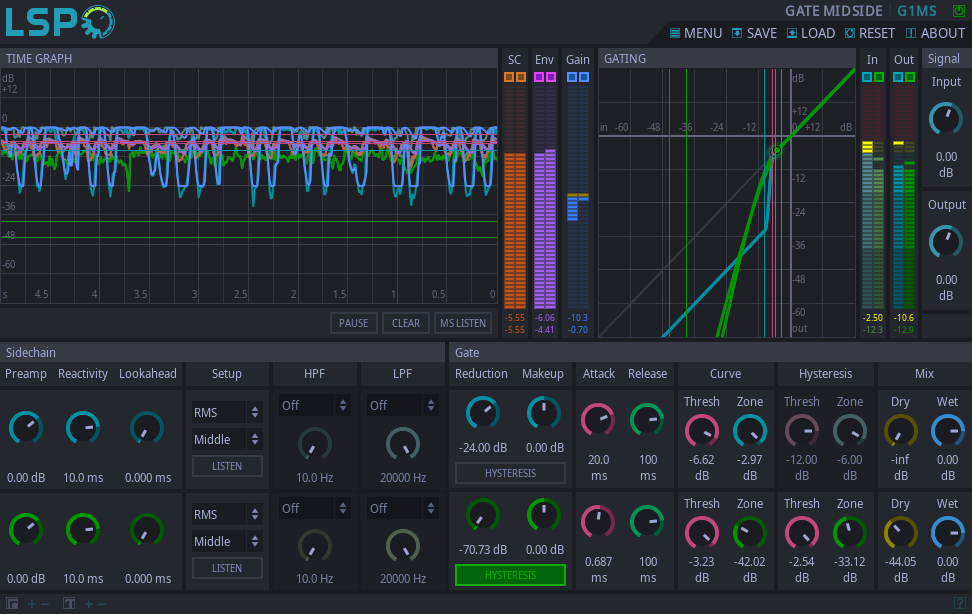The image size is (972, 614).
Task: Click the TIME GRAPH waveform display
Action: [249, 185]
